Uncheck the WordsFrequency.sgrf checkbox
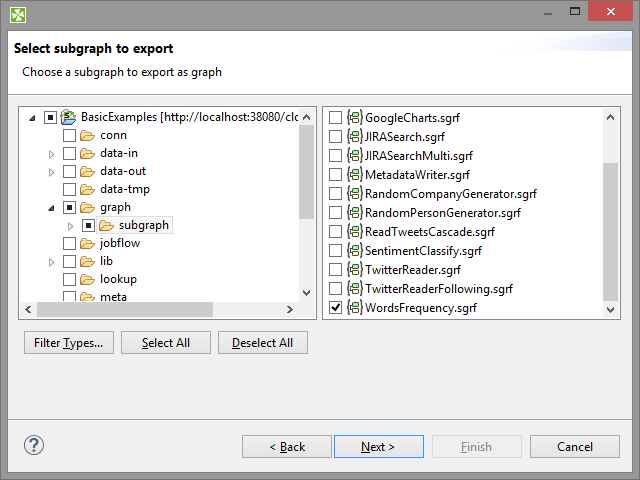This screenshot has height=480, width=640. [335, 307]
